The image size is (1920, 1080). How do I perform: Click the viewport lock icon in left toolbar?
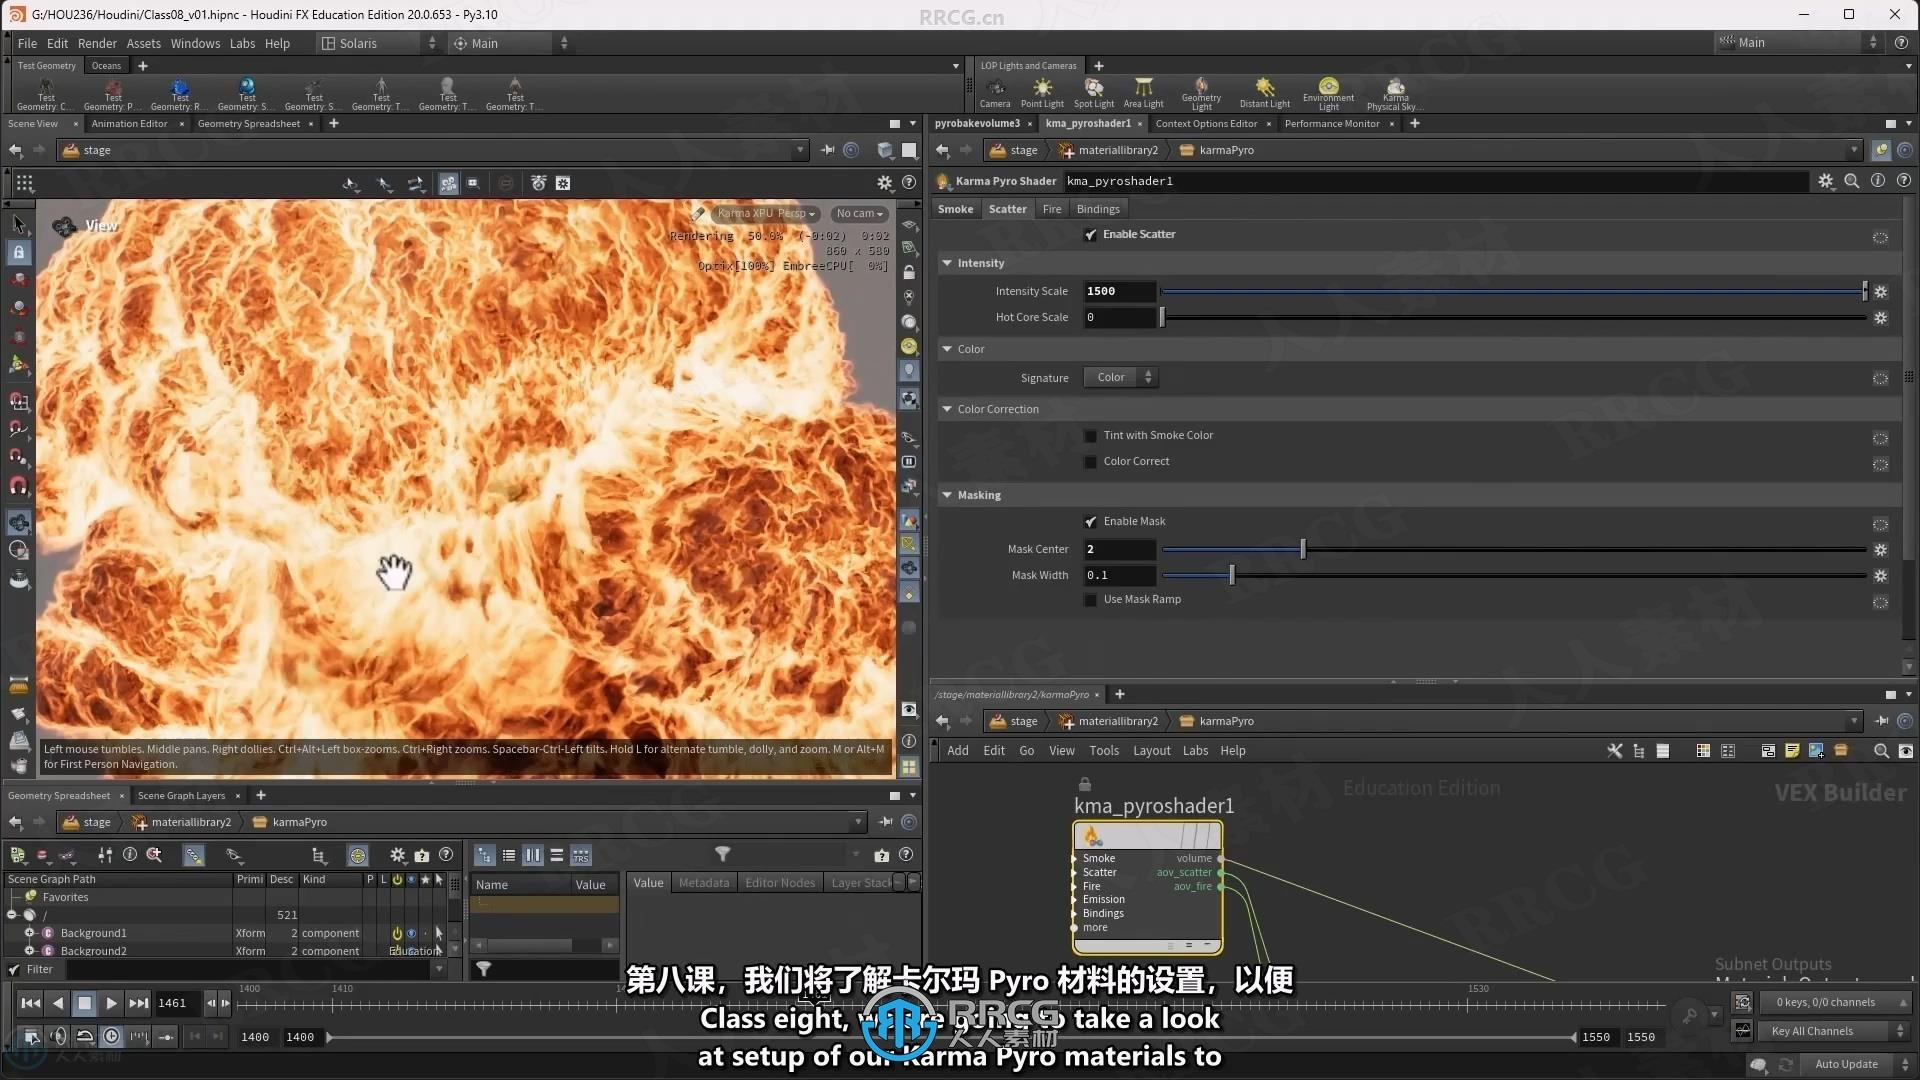(x=18, y=252)
